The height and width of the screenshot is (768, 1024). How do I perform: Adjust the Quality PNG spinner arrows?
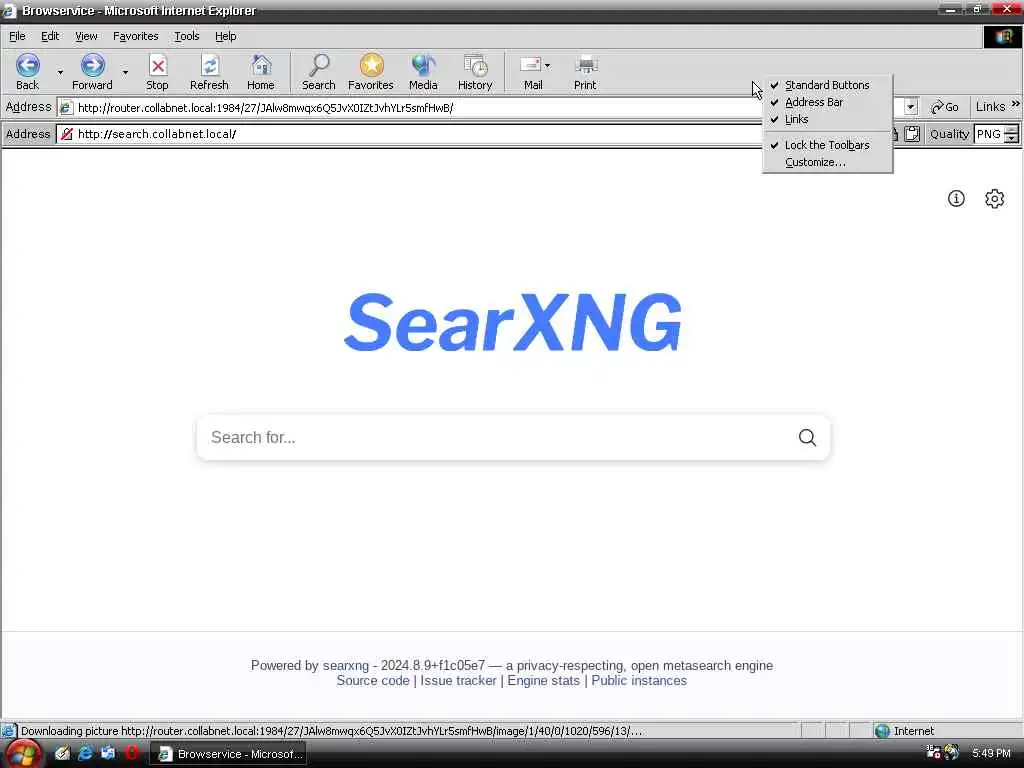[x=1011, y=134]
